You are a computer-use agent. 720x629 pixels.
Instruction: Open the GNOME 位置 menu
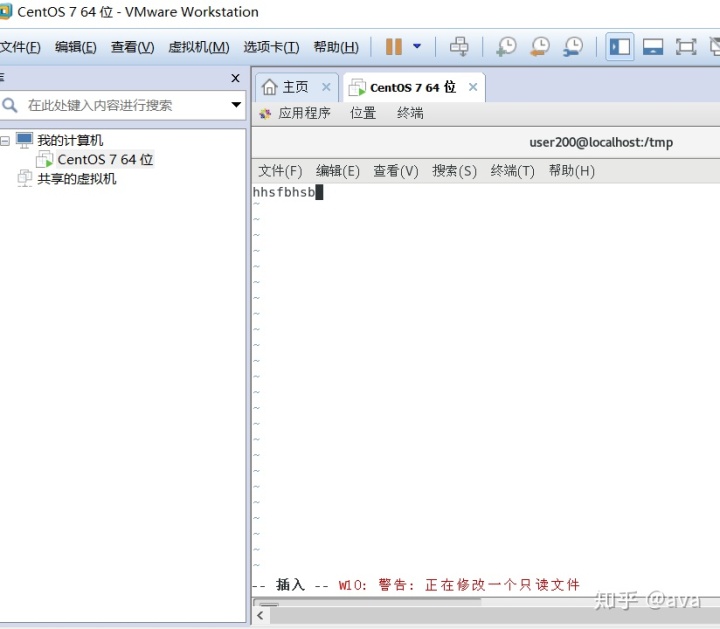pyautogui.click(x=363, y=113)
